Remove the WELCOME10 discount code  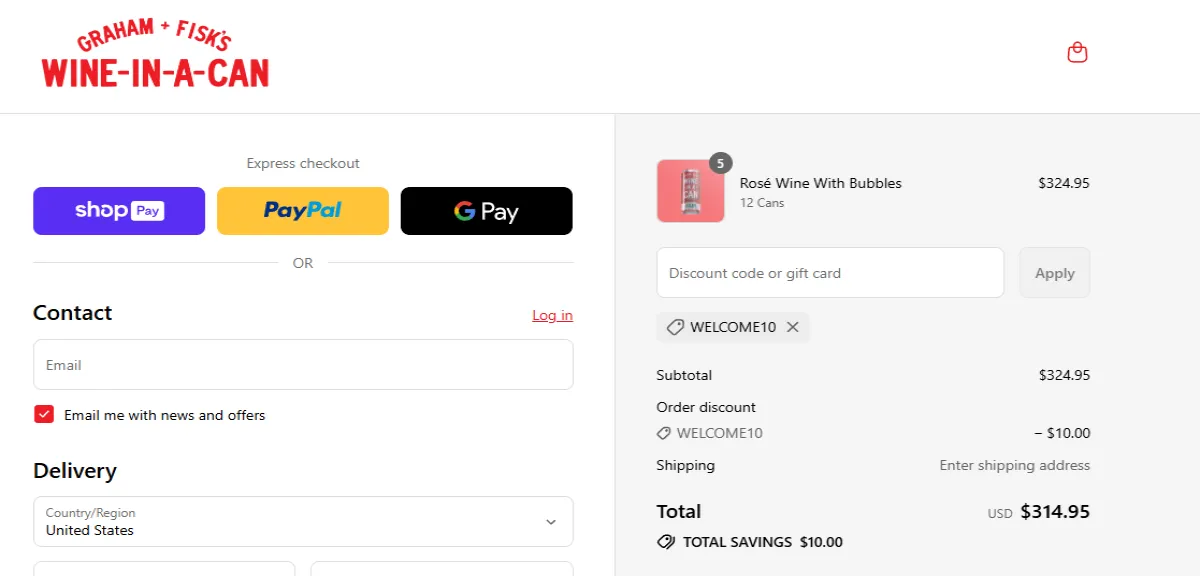(793, 327)
